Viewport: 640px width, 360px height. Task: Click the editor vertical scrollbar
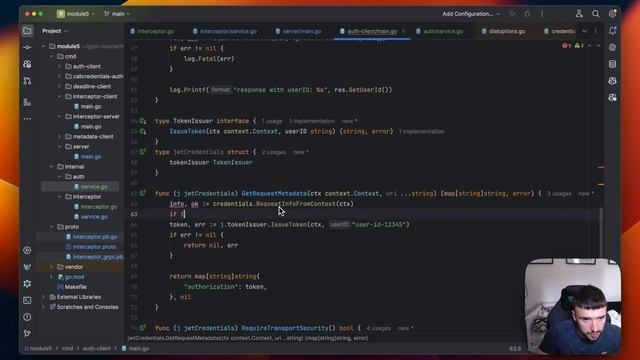click(601, 233)
